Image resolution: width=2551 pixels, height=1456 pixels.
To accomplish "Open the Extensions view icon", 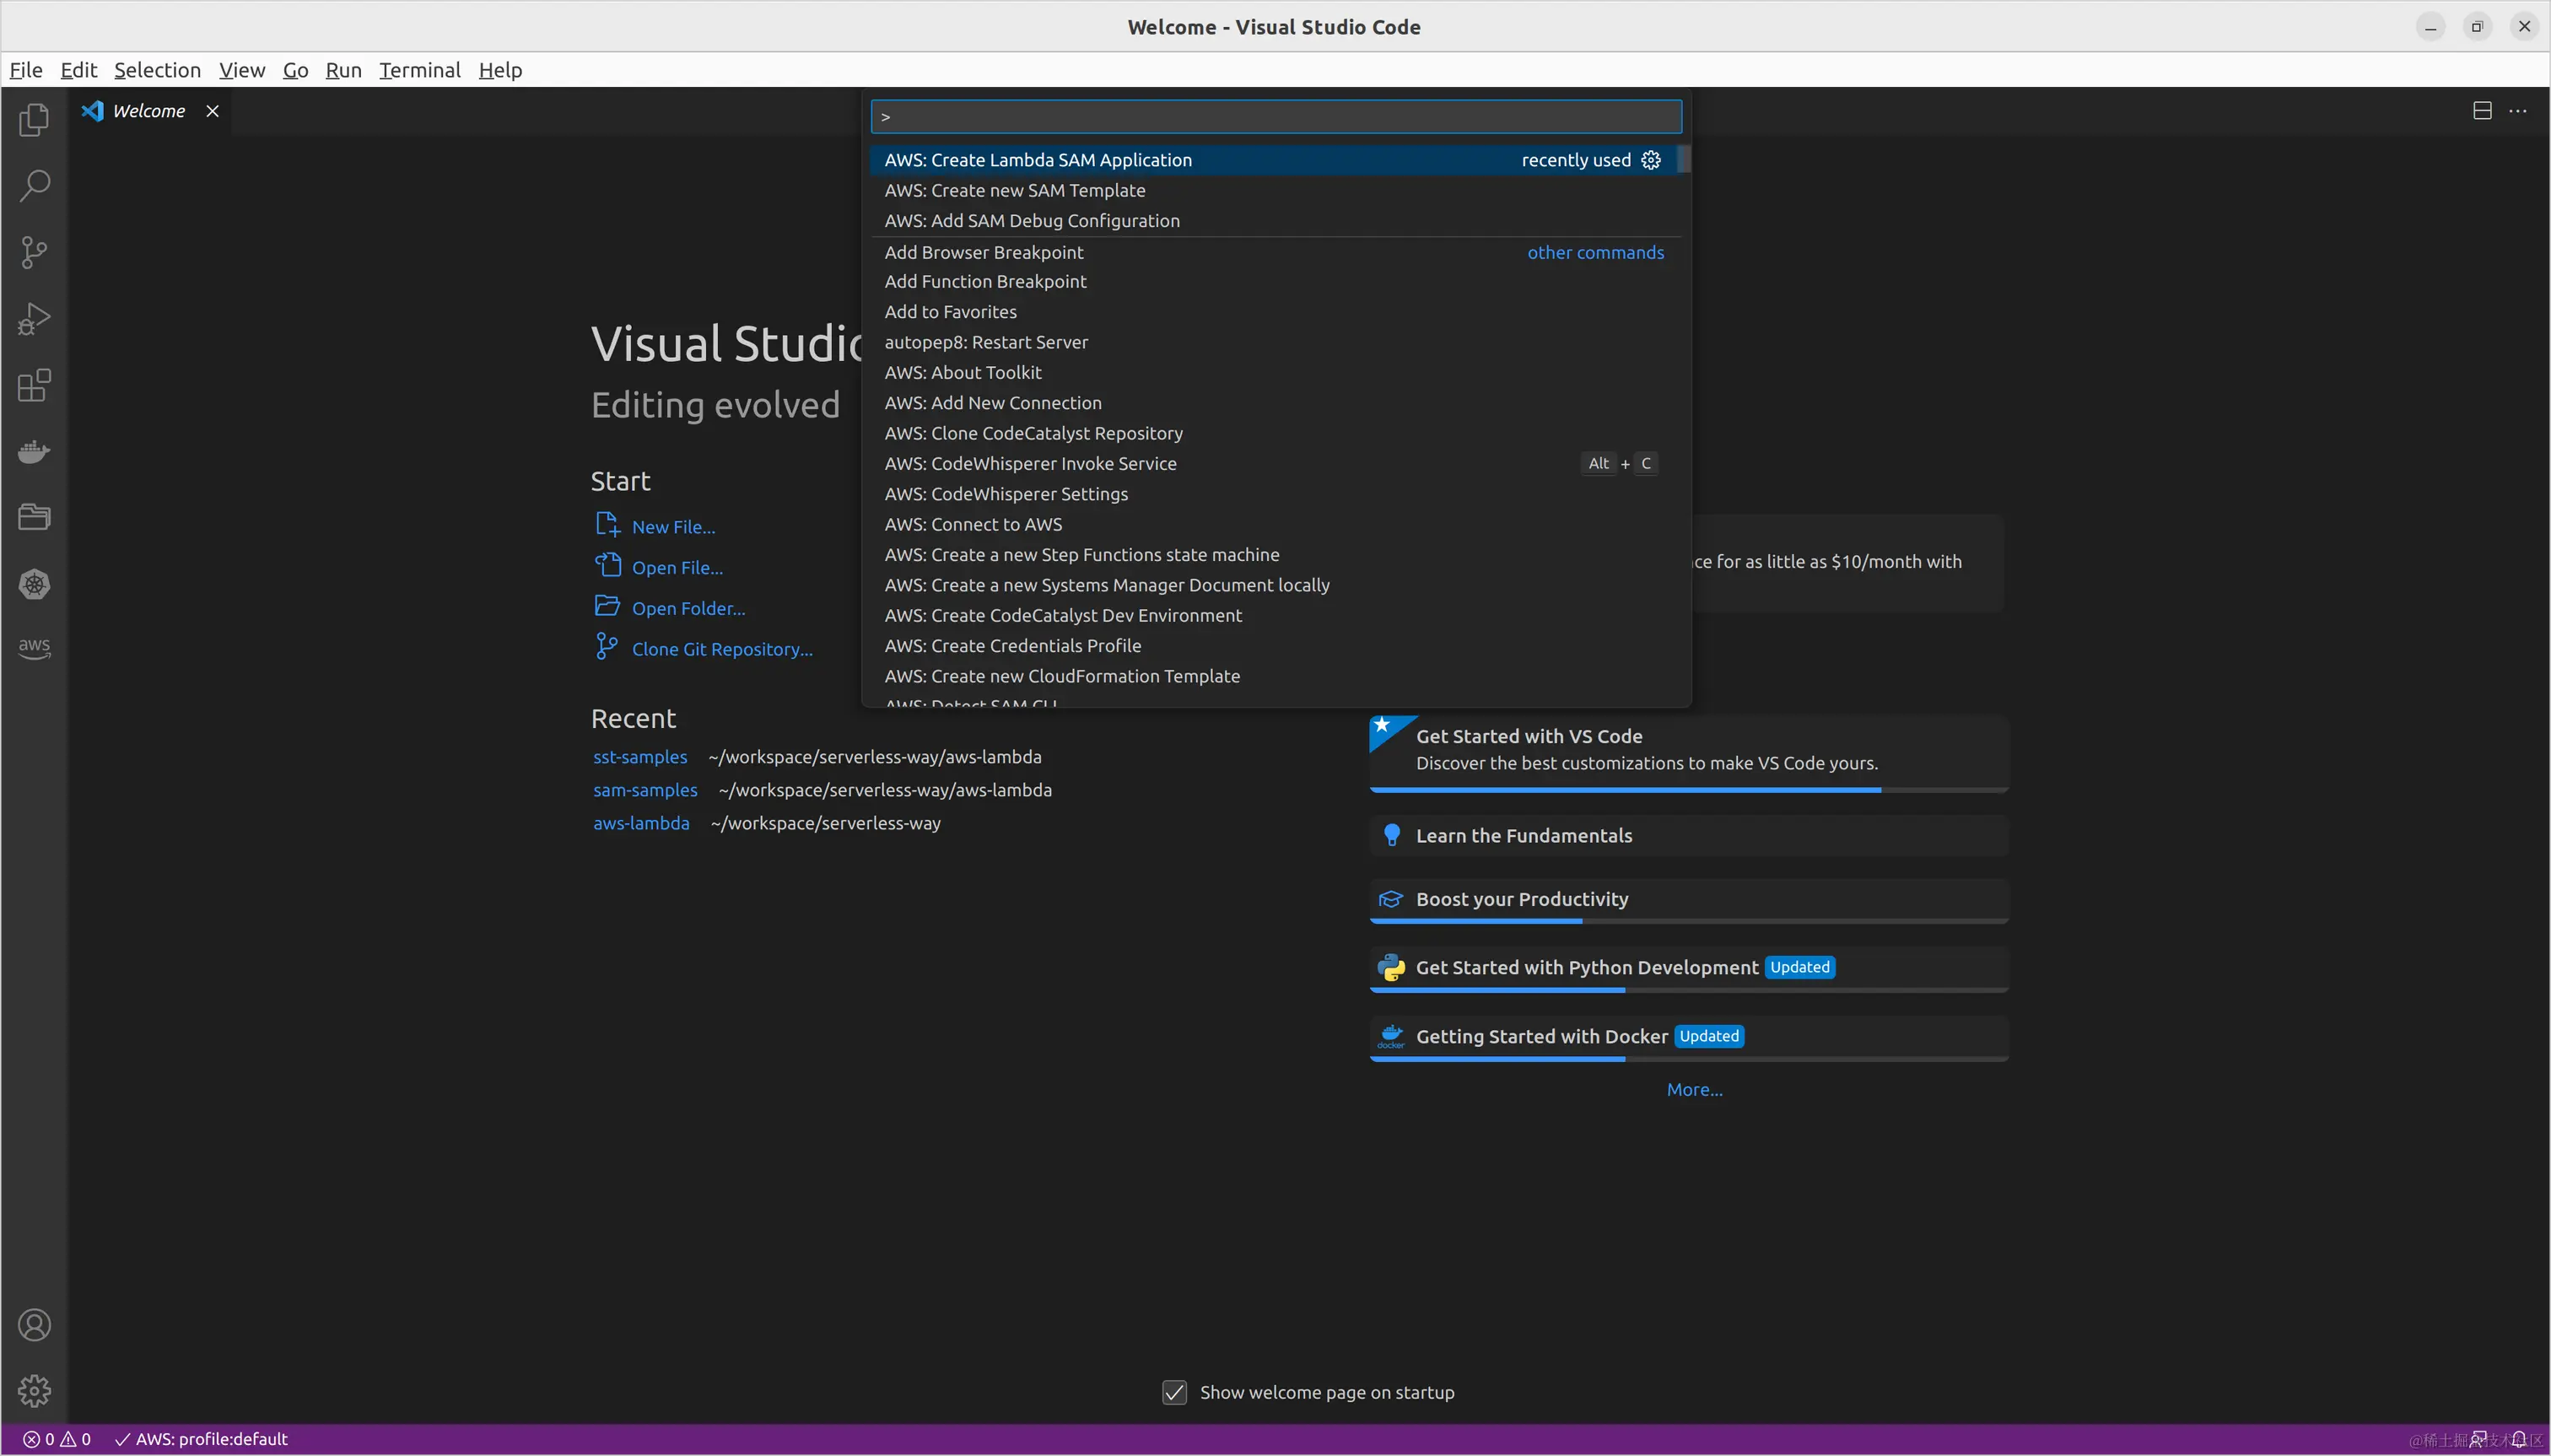I will 34,385.
